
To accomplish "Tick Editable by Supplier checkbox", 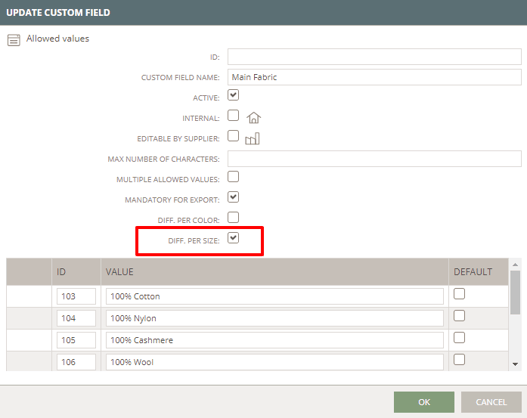I will (233, 136).
